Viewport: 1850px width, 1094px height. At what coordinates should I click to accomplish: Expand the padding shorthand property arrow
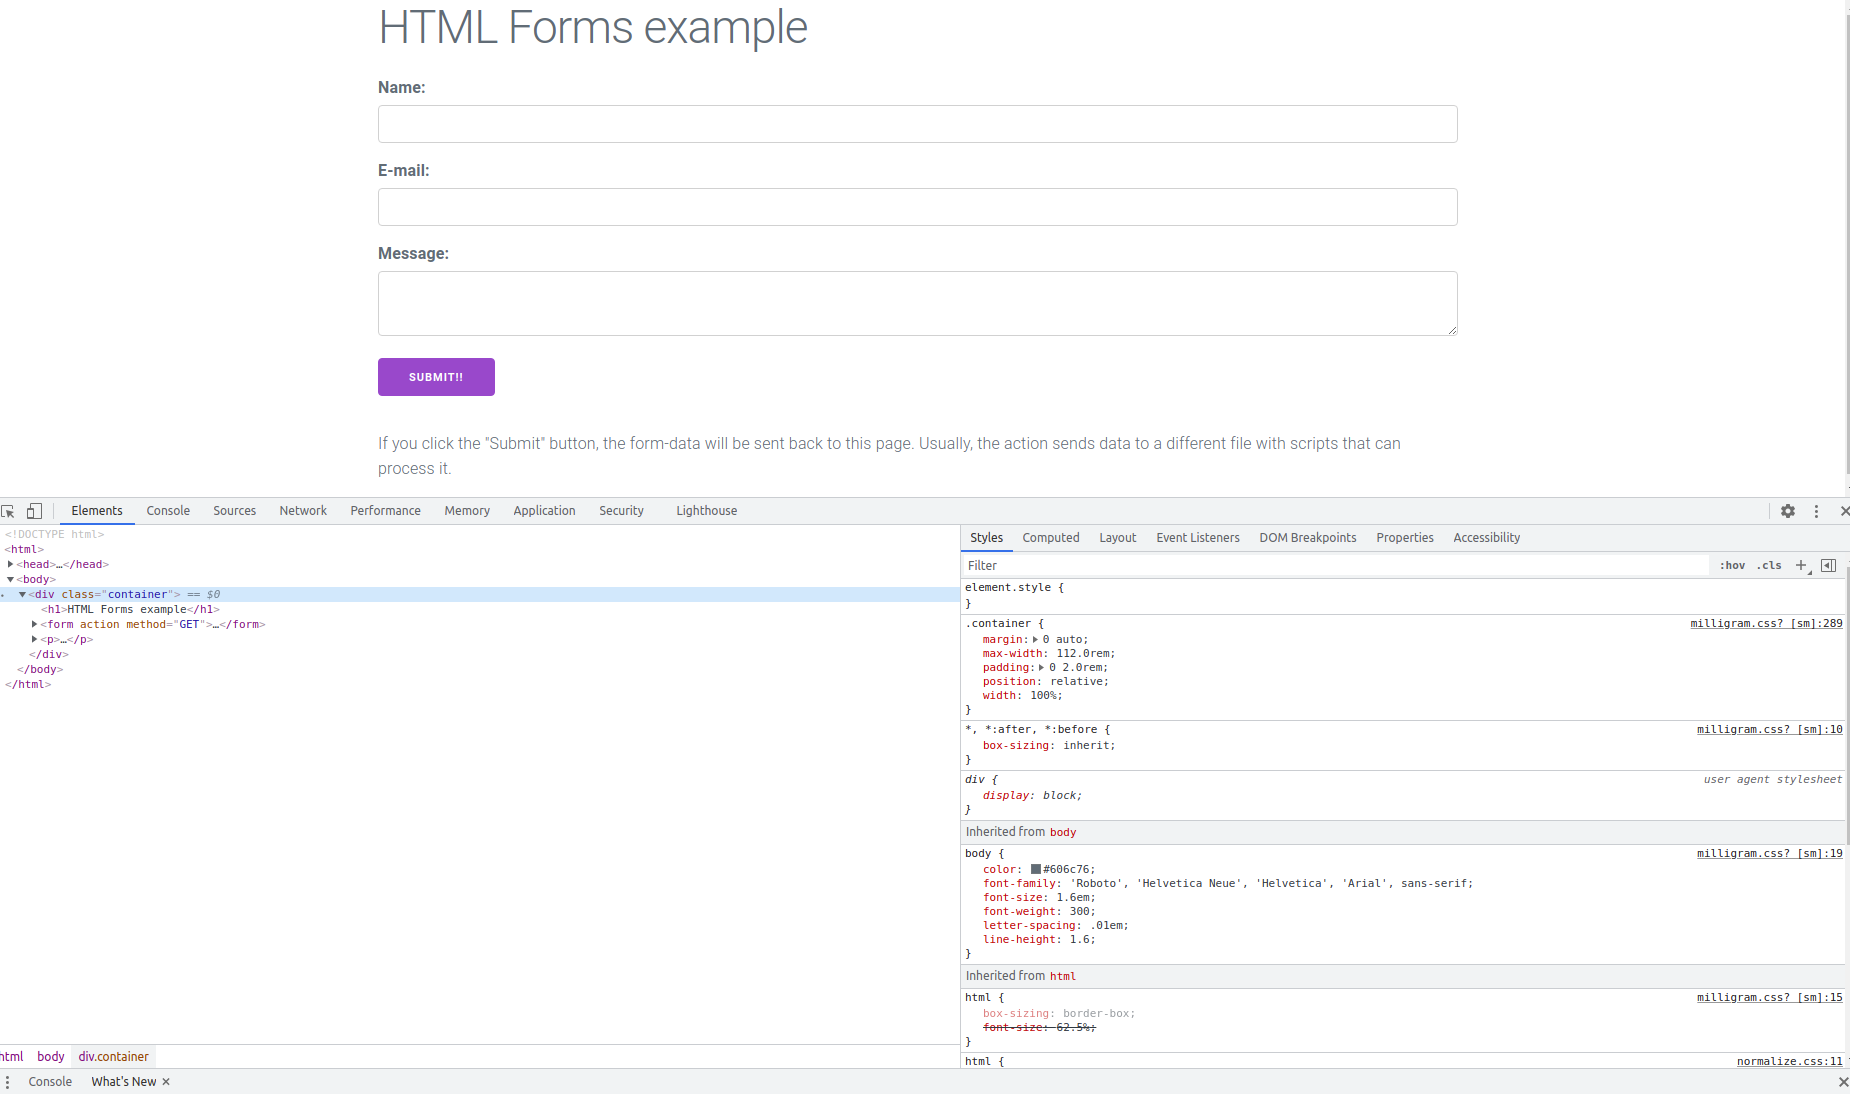pyautogui.click(x=1041, y=667)
